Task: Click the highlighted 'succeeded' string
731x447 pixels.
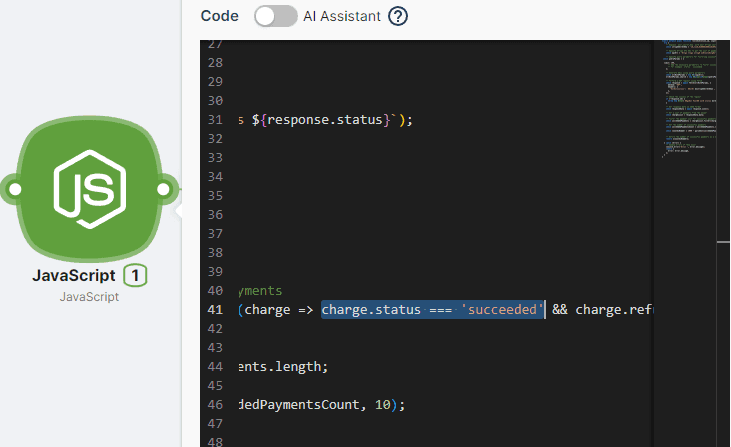Action: (500, 309)
